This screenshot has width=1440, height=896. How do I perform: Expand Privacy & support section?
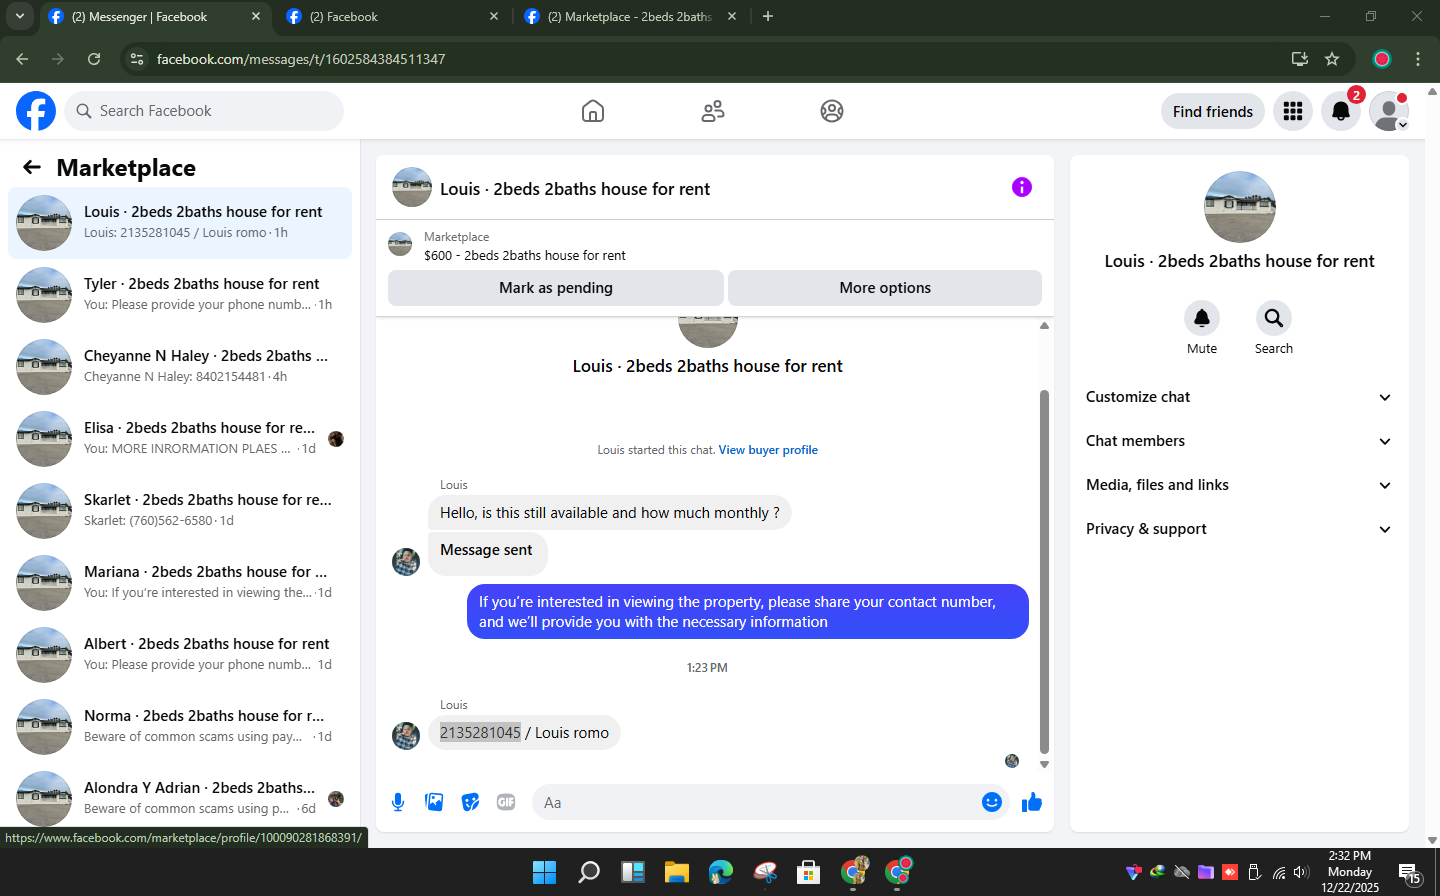1239,529
